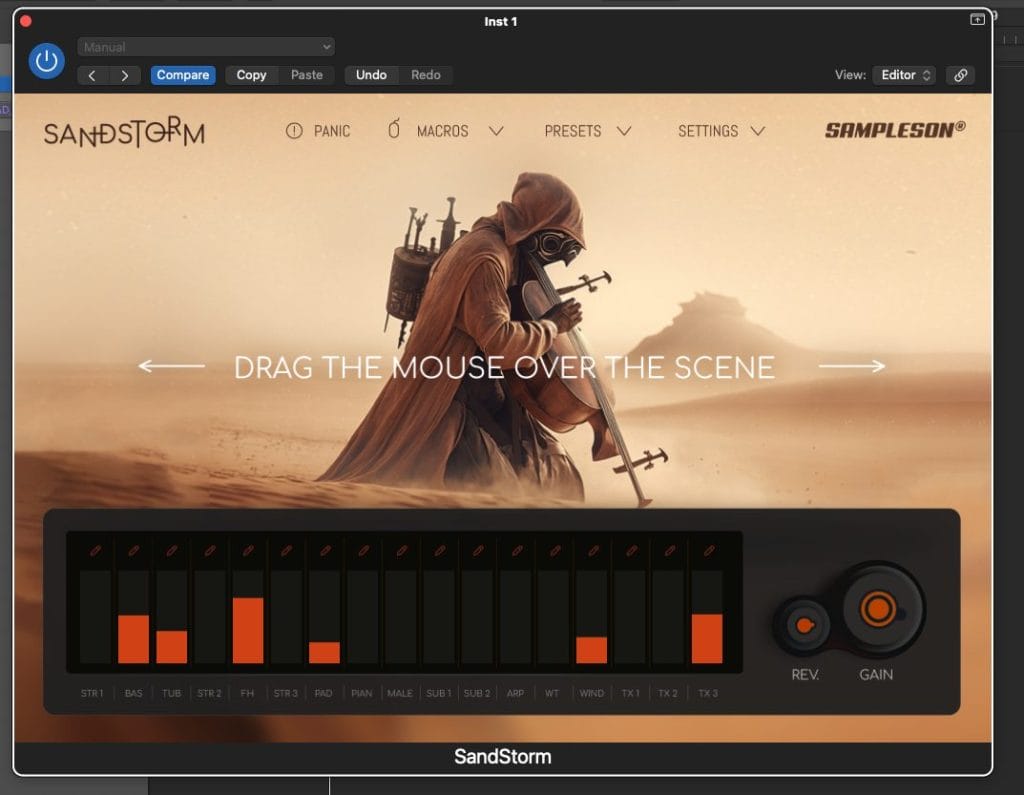Click the empty STR 2 level bar

click(210, 617)
